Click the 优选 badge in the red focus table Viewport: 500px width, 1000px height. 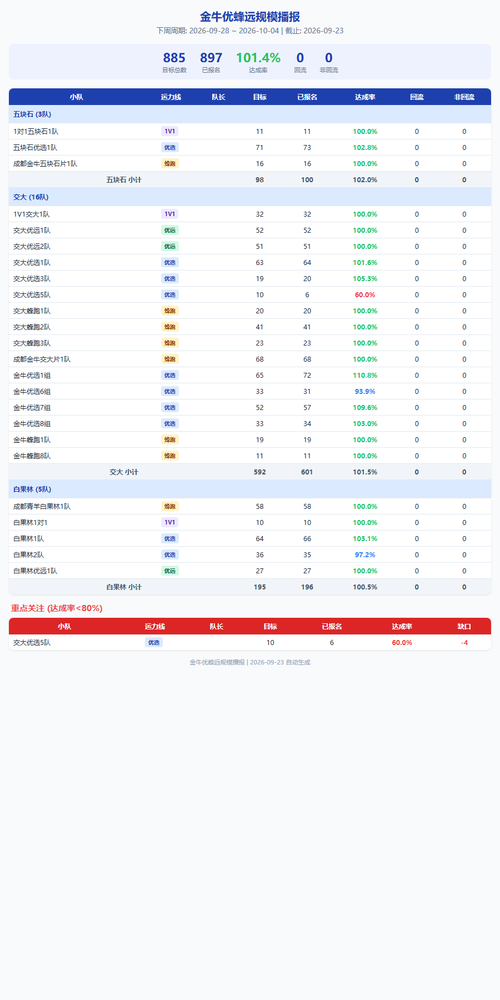click(x=154, y=642)
